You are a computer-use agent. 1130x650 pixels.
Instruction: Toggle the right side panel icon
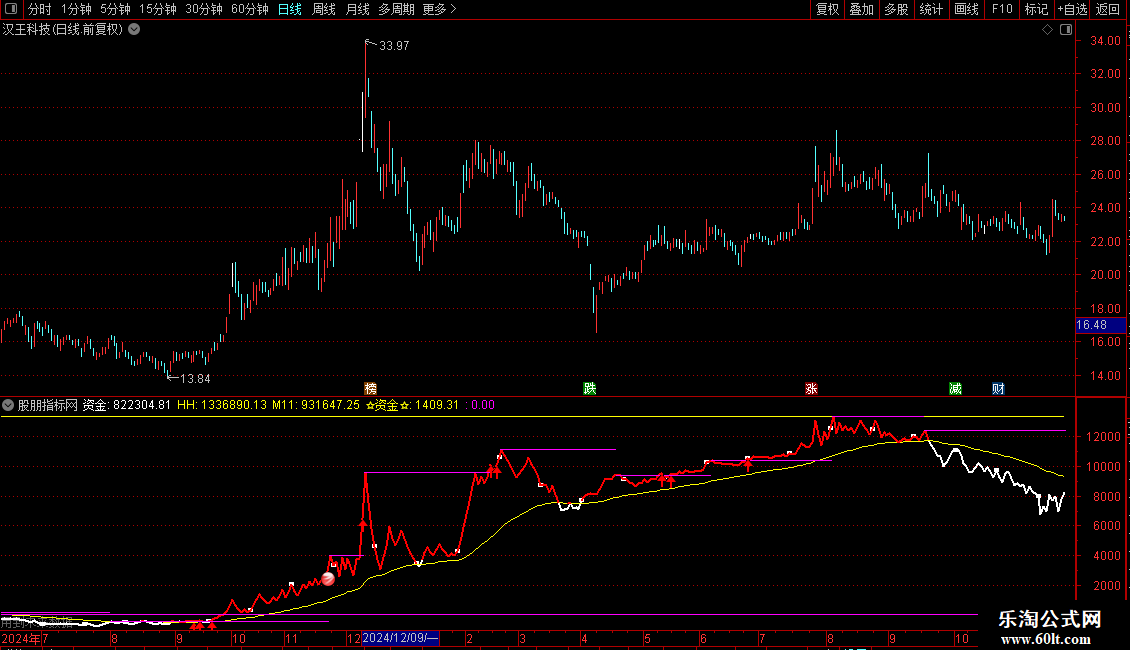pyautogui.click(x=1066, y=30)
